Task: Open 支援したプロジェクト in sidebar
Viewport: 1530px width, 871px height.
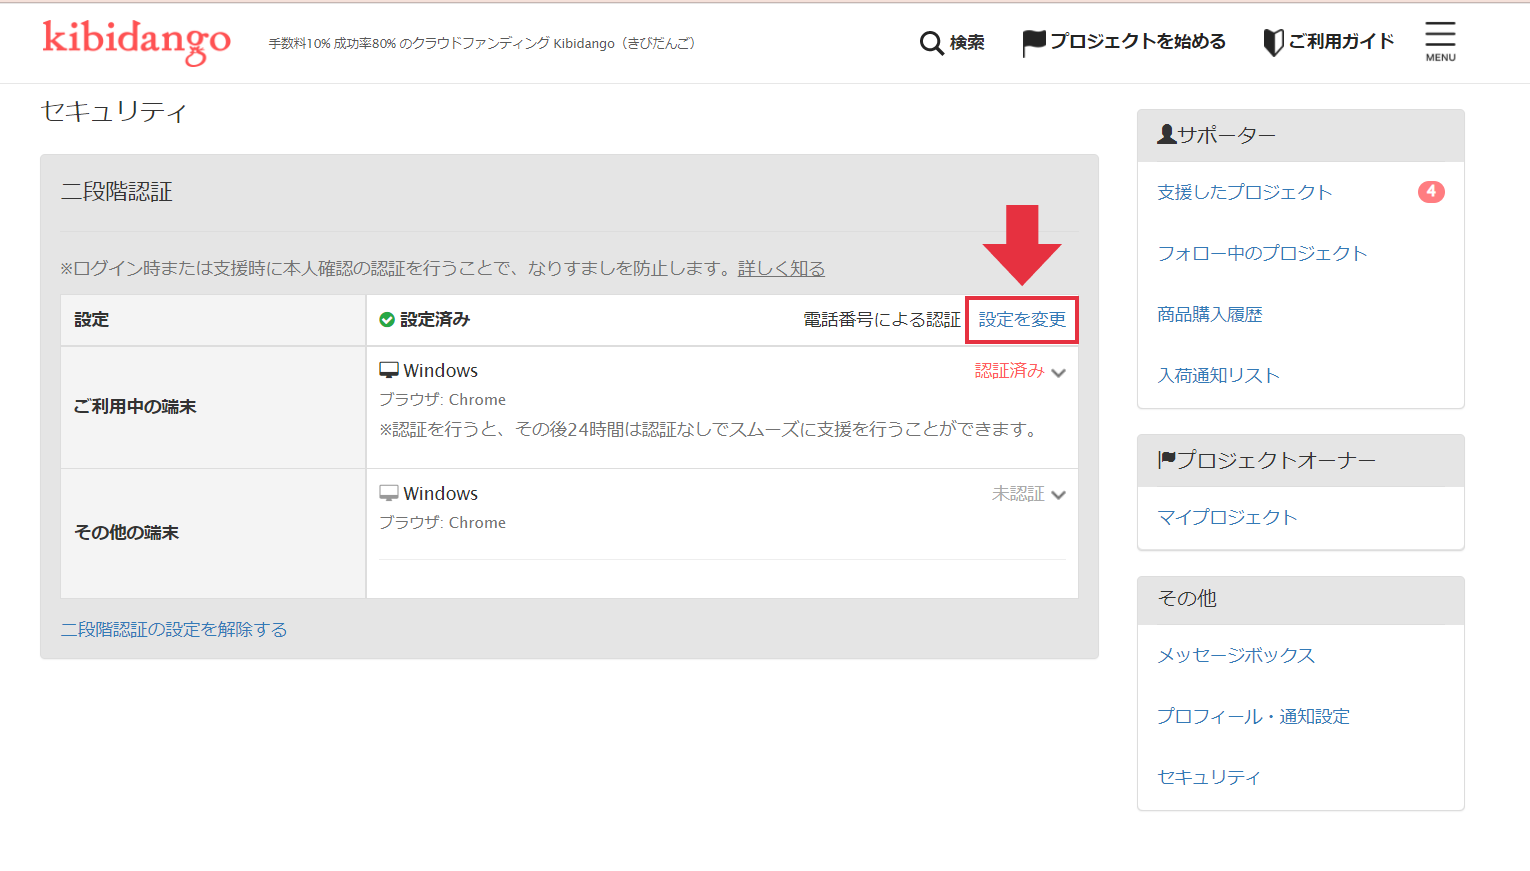Action: coord(1245,192)
